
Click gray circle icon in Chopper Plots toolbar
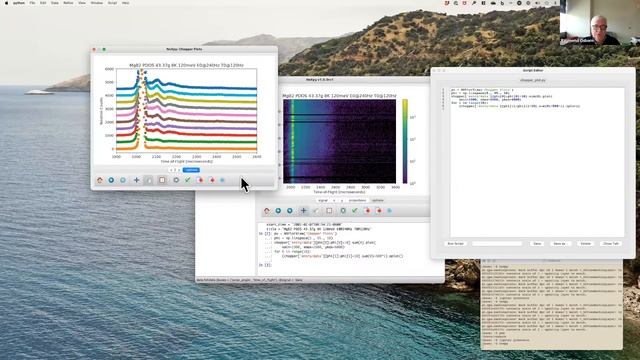click(x=176, y=180)
